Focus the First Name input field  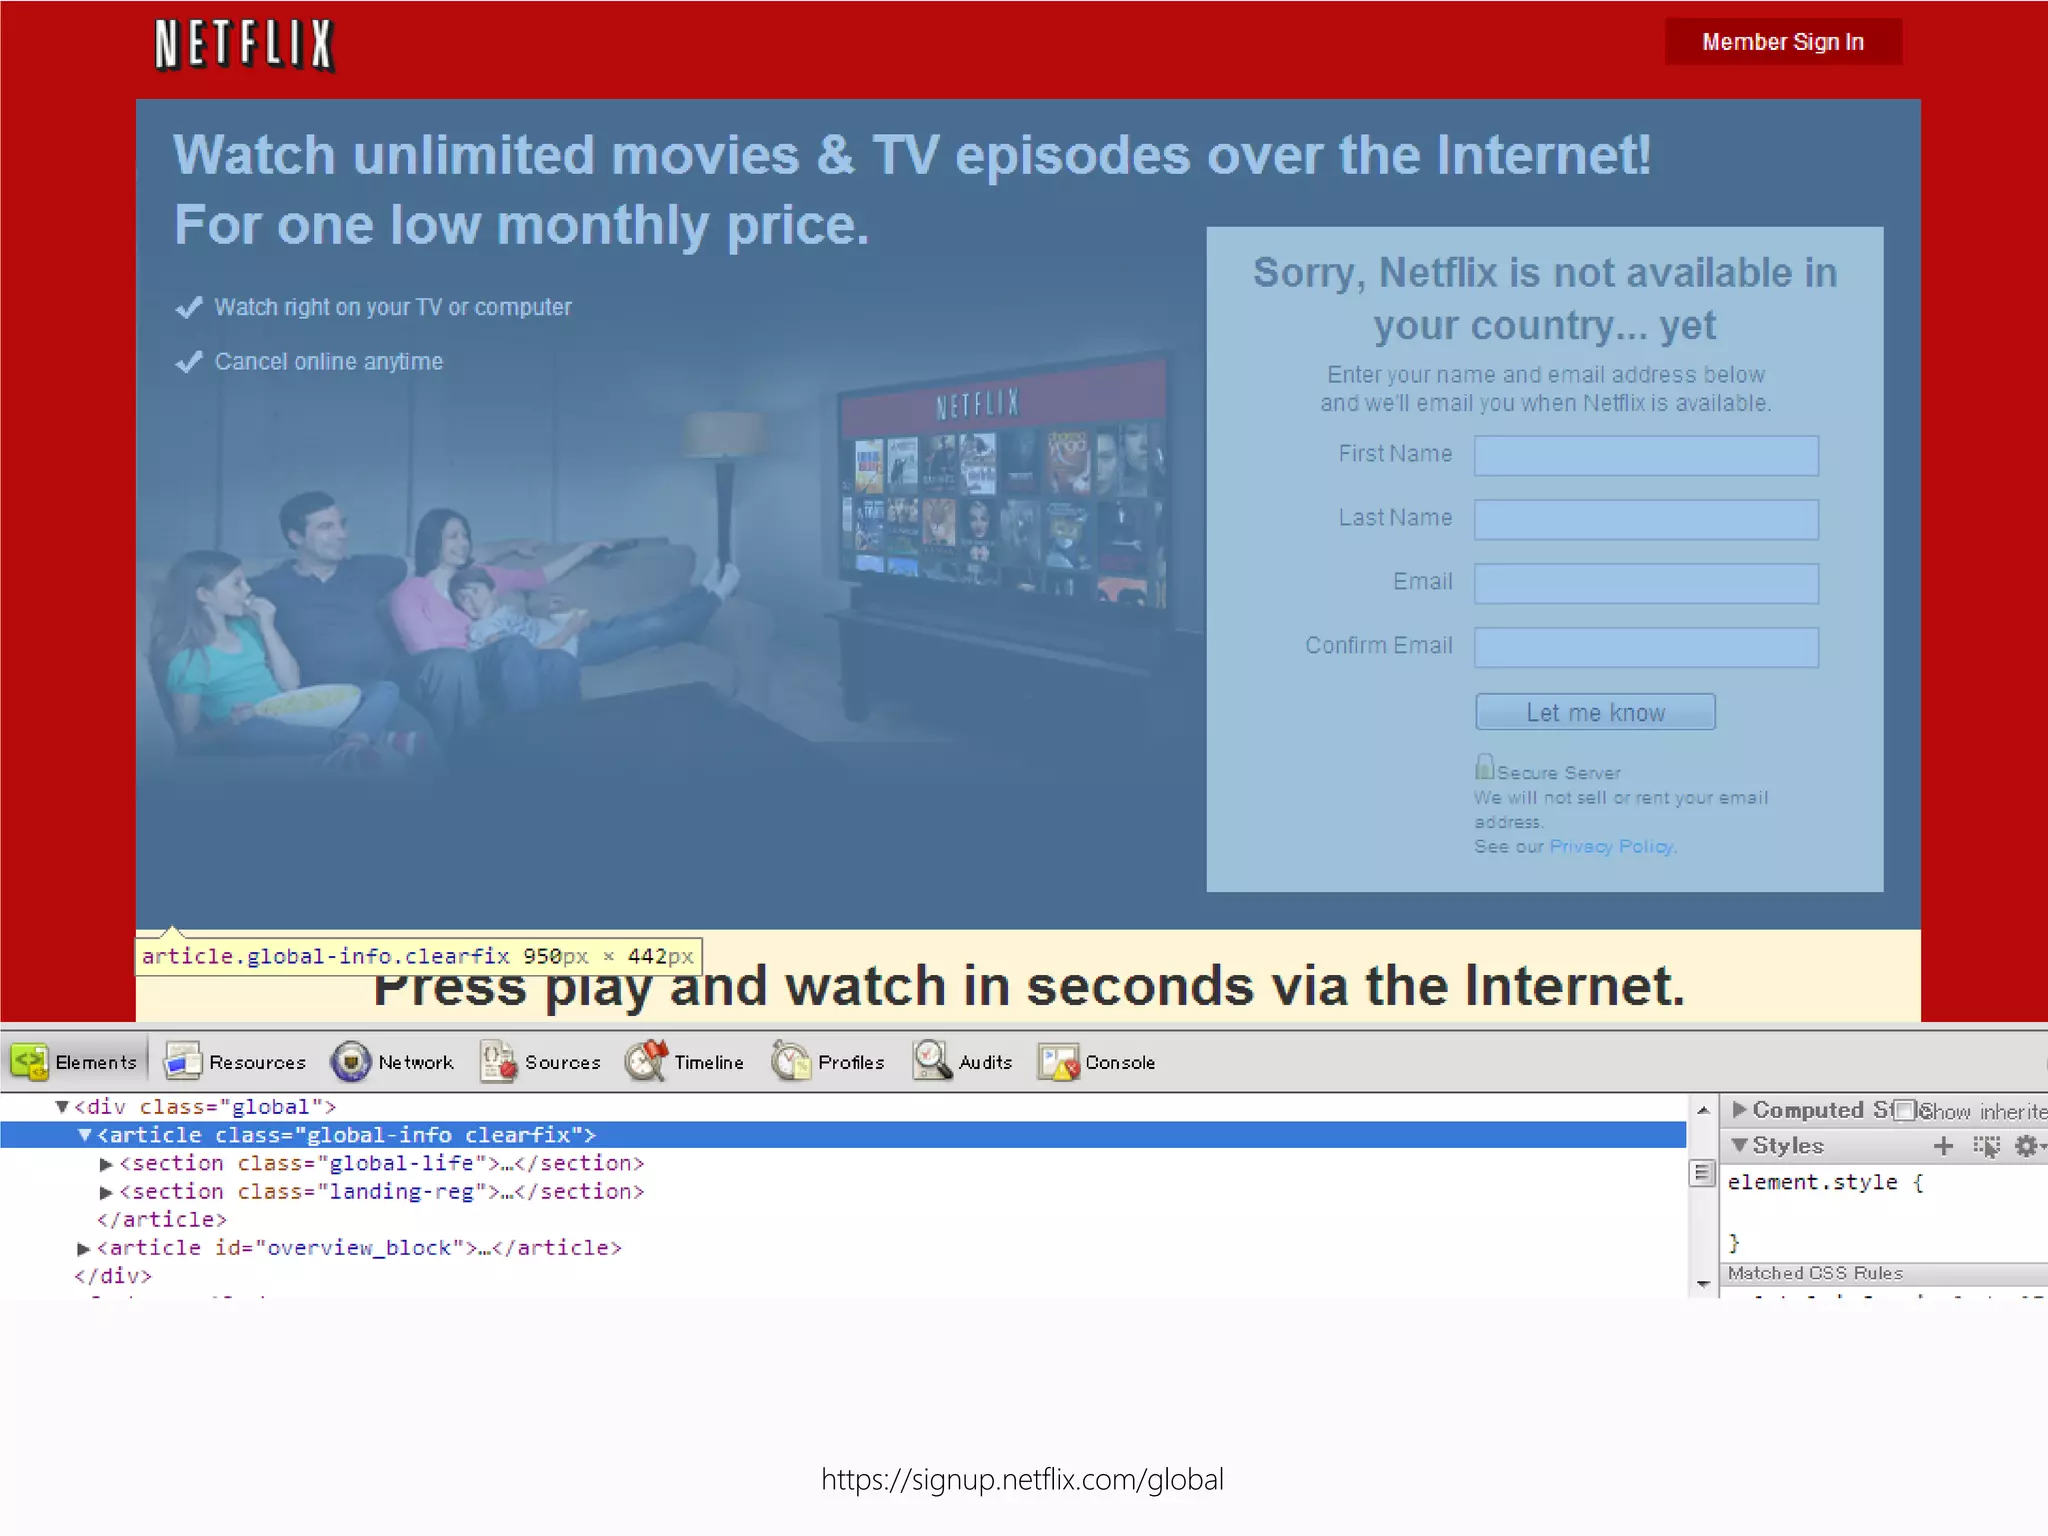[x=1646, y=455]
